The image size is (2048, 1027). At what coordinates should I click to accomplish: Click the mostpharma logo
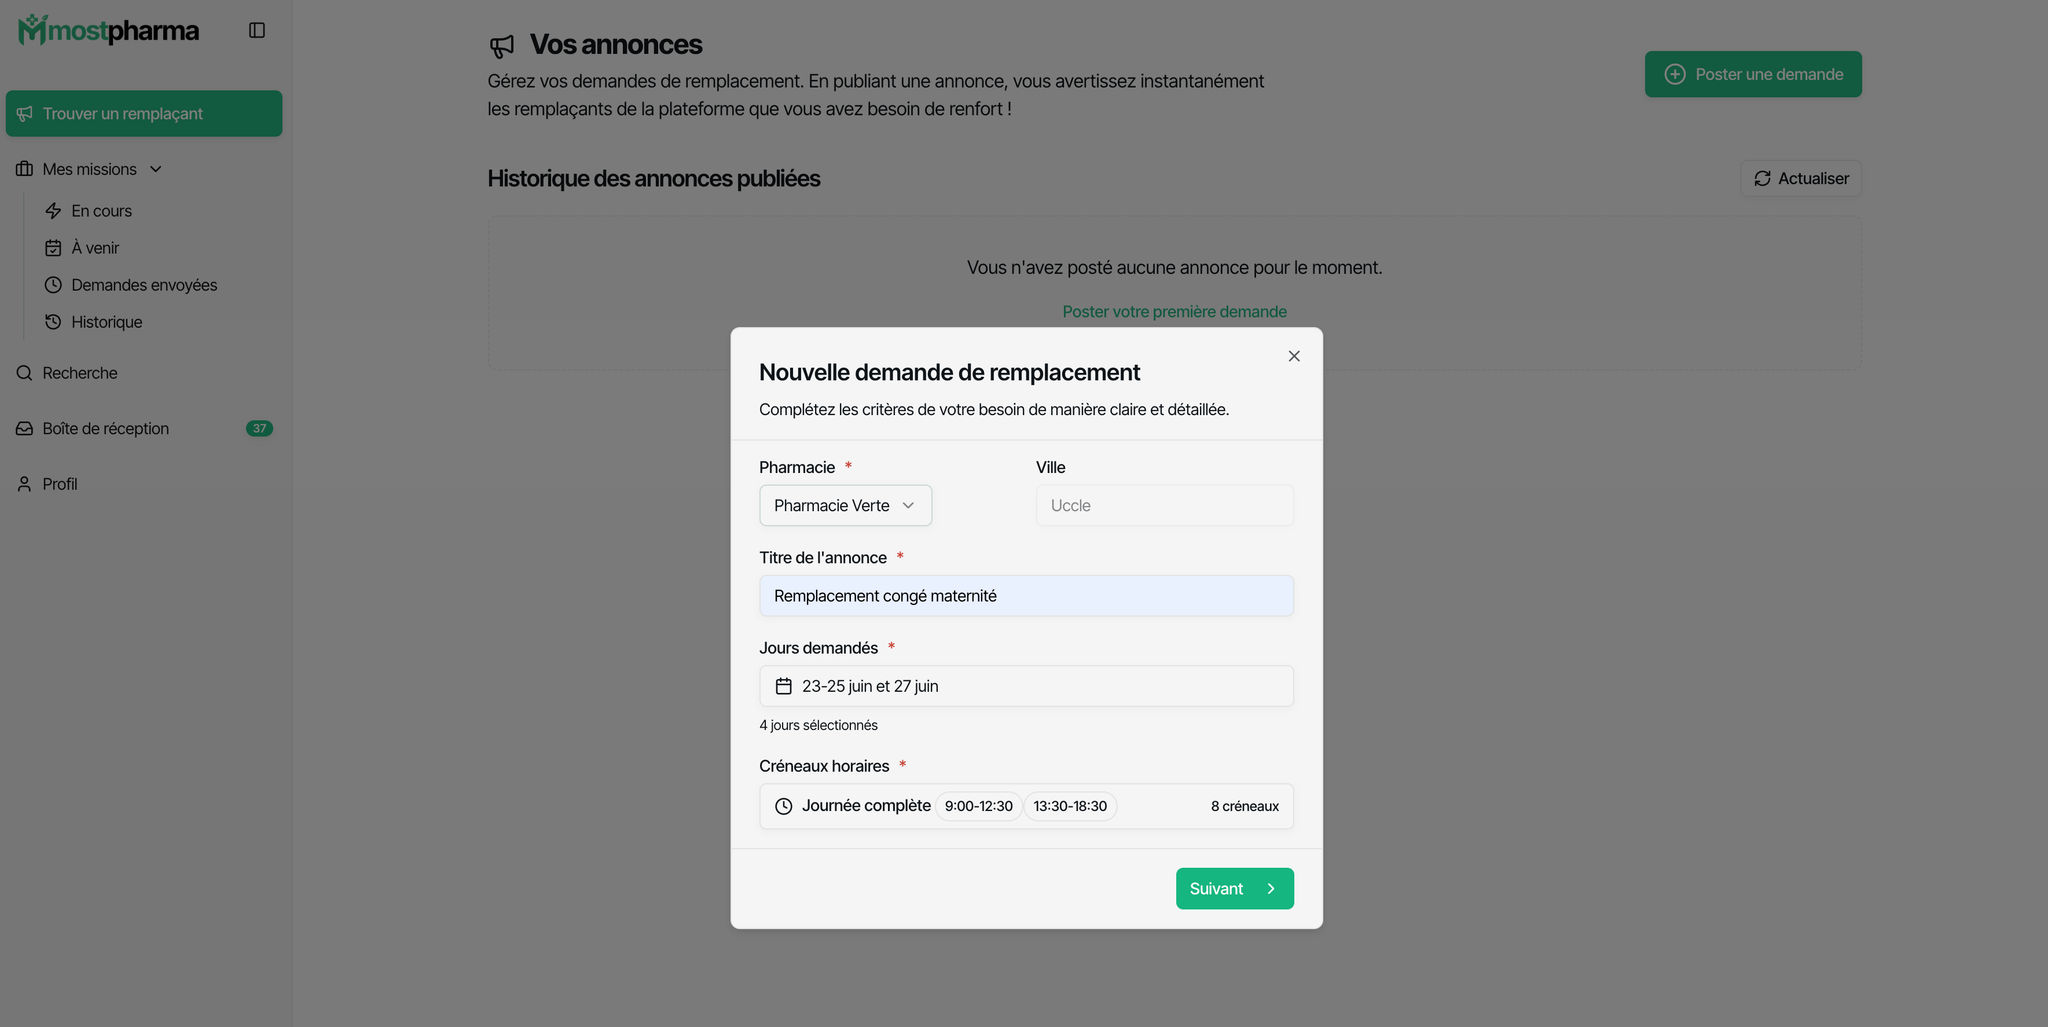(108, 30)
